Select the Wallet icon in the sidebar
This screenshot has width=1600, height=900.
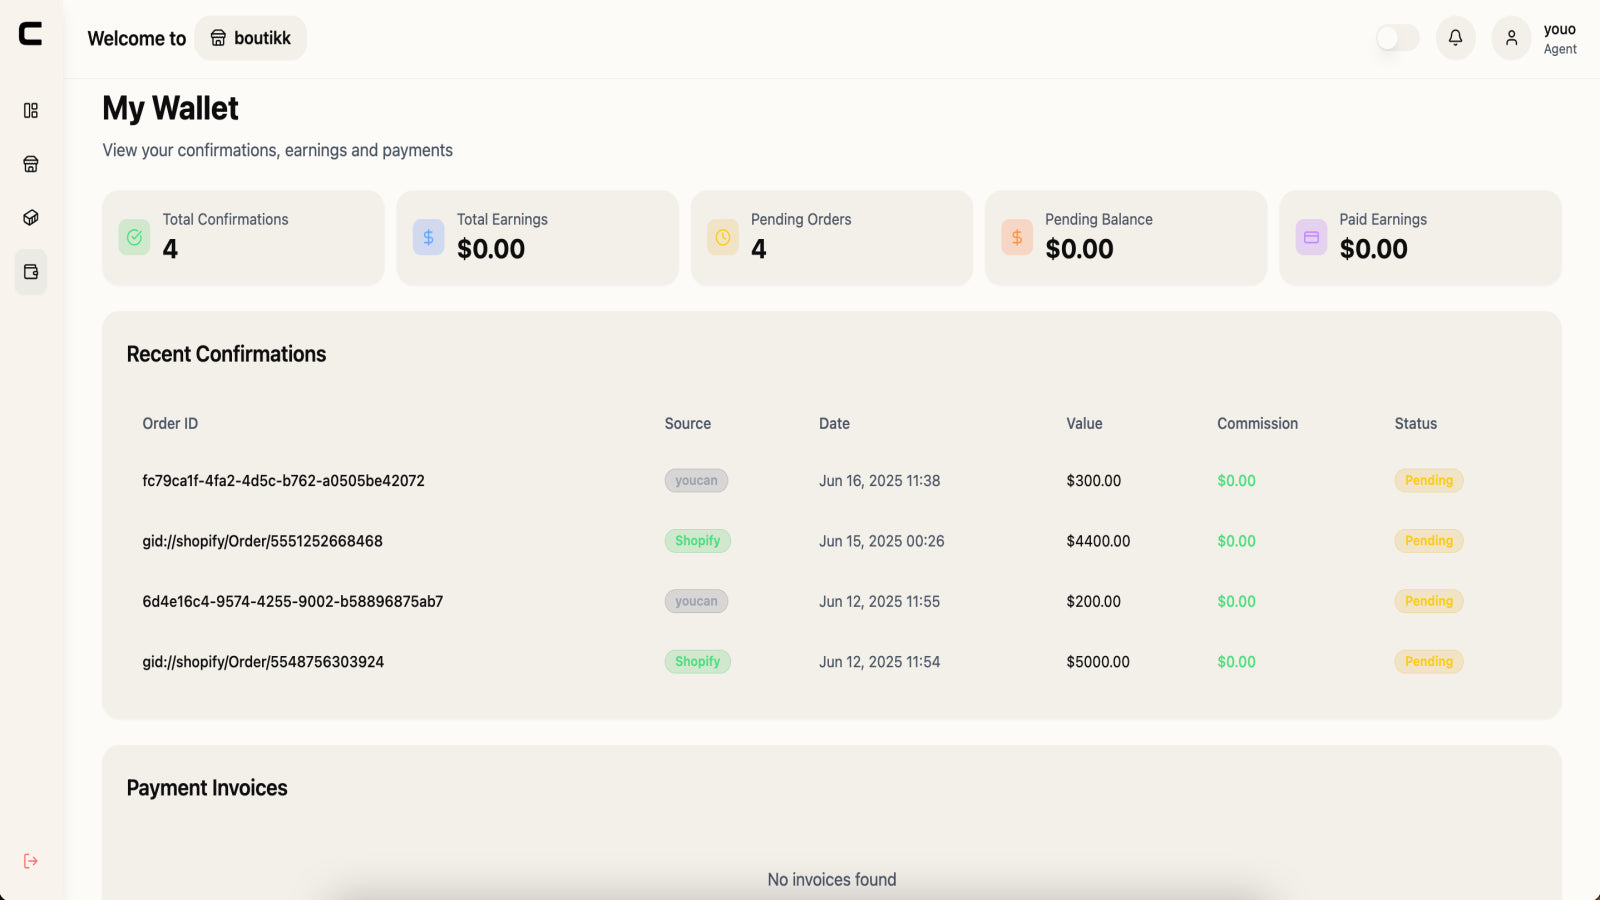[x=30, y=272]
